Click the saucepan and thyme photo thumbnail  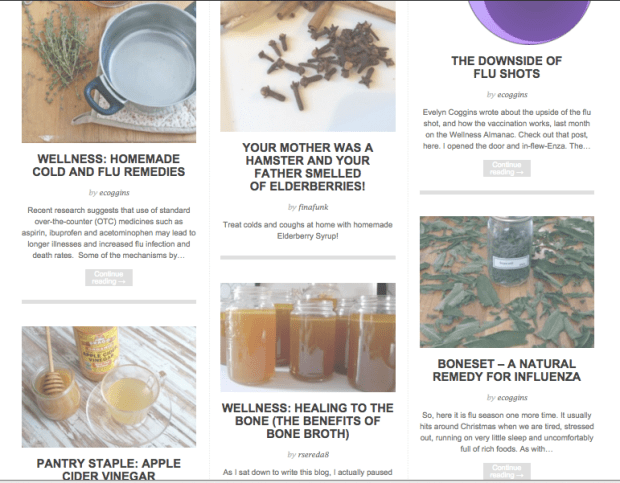109,72
